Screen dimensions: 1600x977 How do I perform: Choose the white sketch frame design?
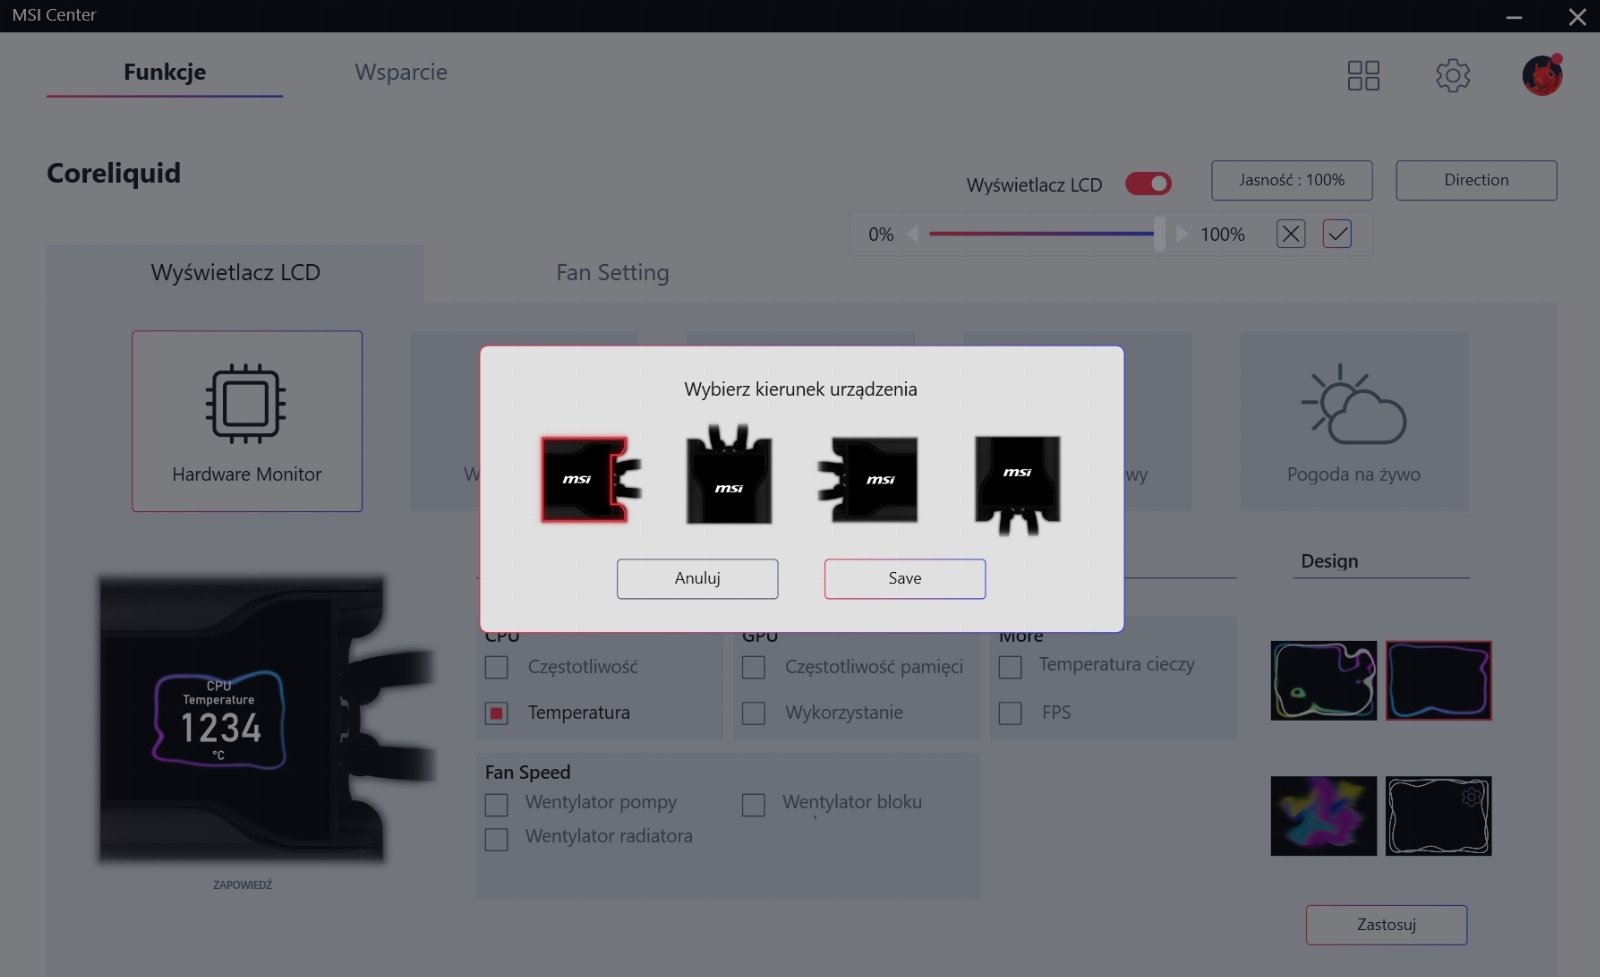point(1438,816)
